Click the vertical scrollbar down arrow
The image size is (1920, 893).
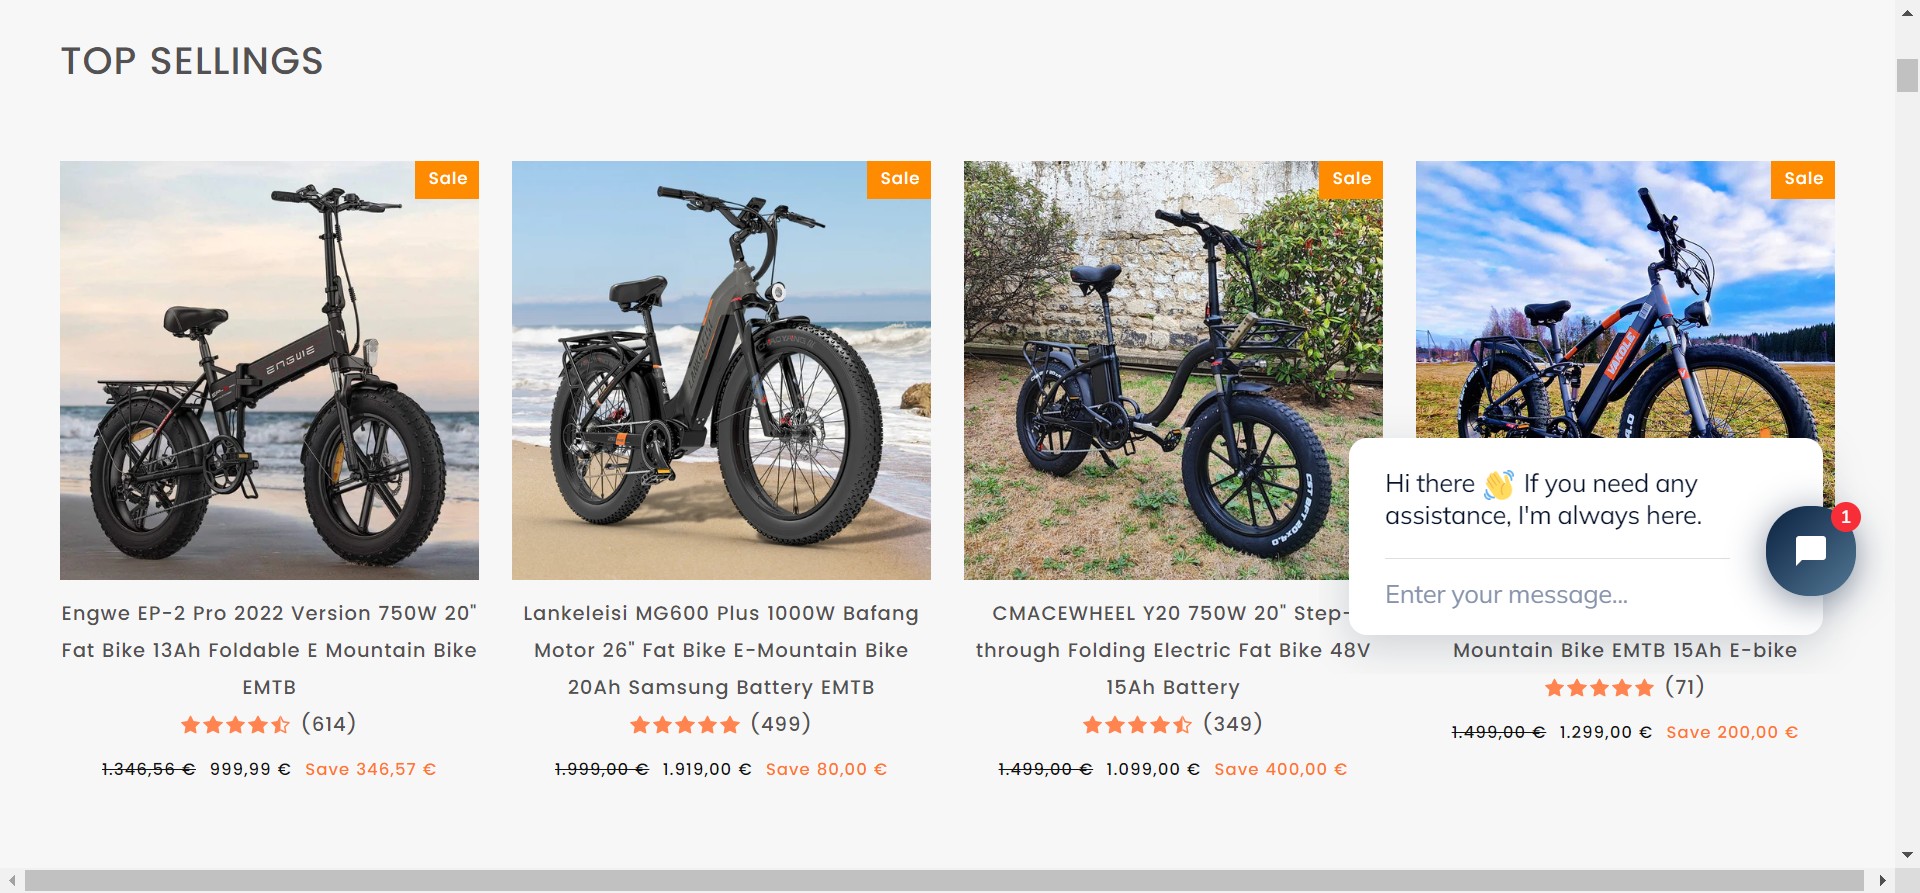(x=1907, y=855)
